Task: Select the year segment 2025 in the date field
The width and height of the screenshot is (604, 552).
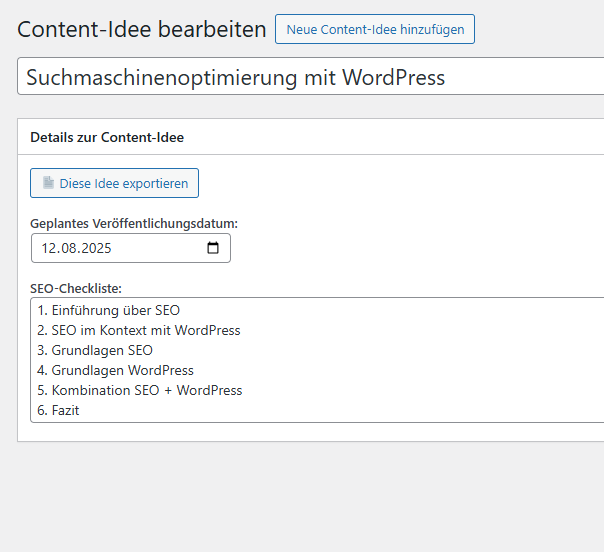Action: click(x=98, y=248)
